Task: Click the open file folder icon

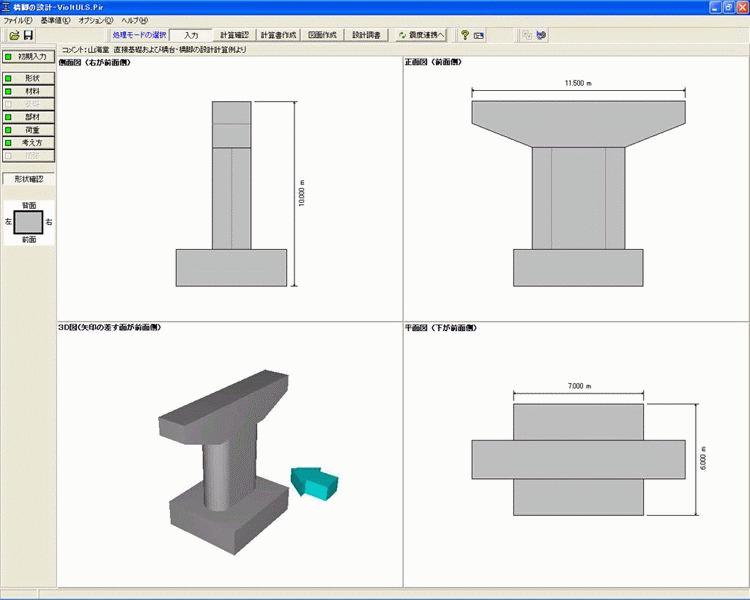Action: click(14, 35)
